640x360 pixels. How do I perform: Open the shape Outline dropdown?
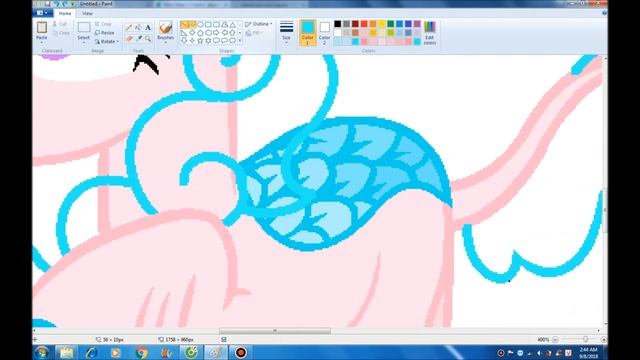pos(258,24)
